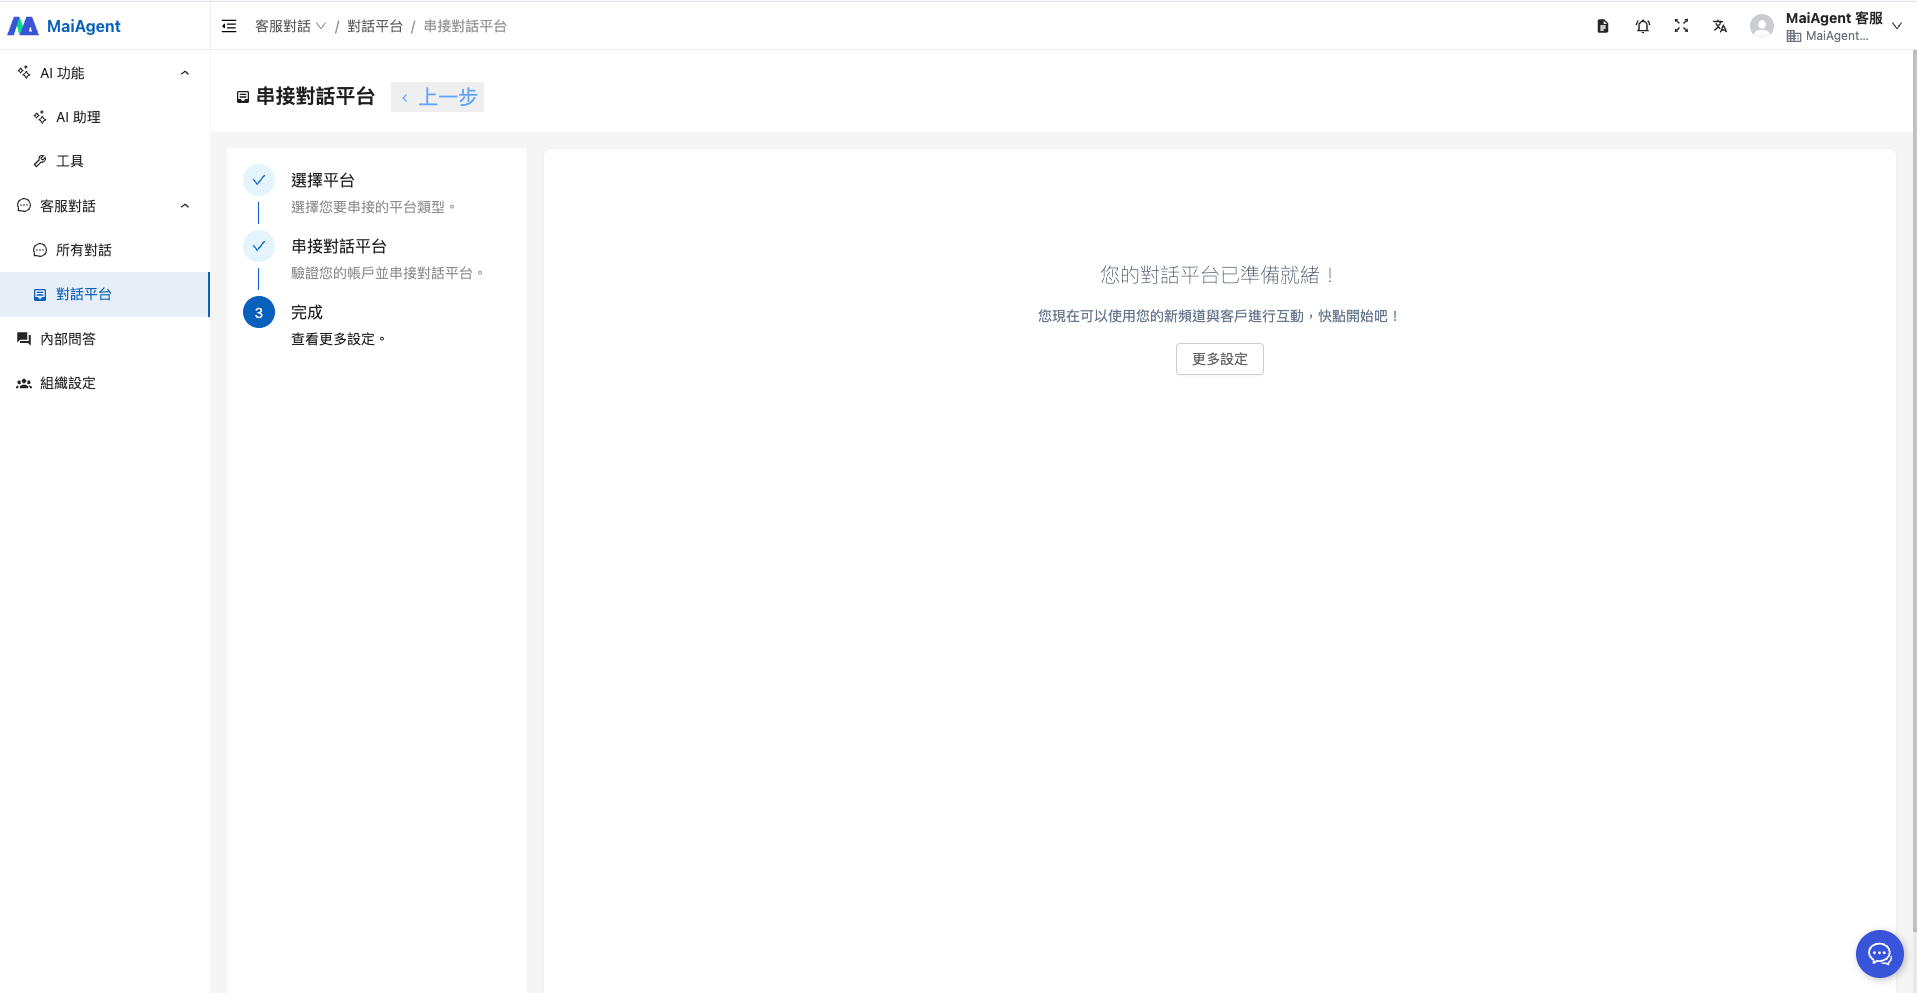
Task: Toggle fullscreen mode icon
Action: click(1681, 26)
